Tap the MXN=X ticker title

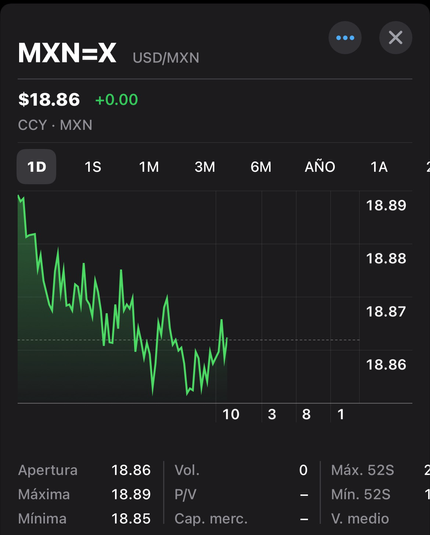67,53
